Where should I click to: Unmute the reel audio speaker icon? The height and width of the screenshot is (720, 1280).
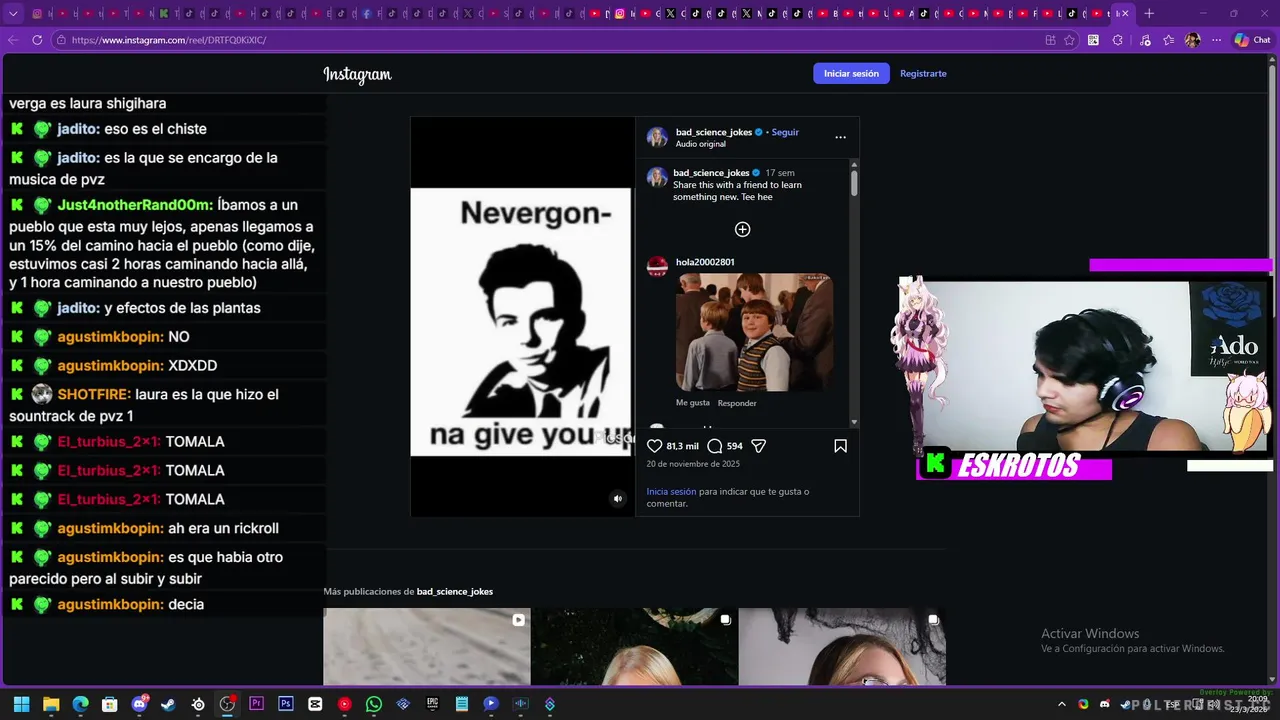617,499
